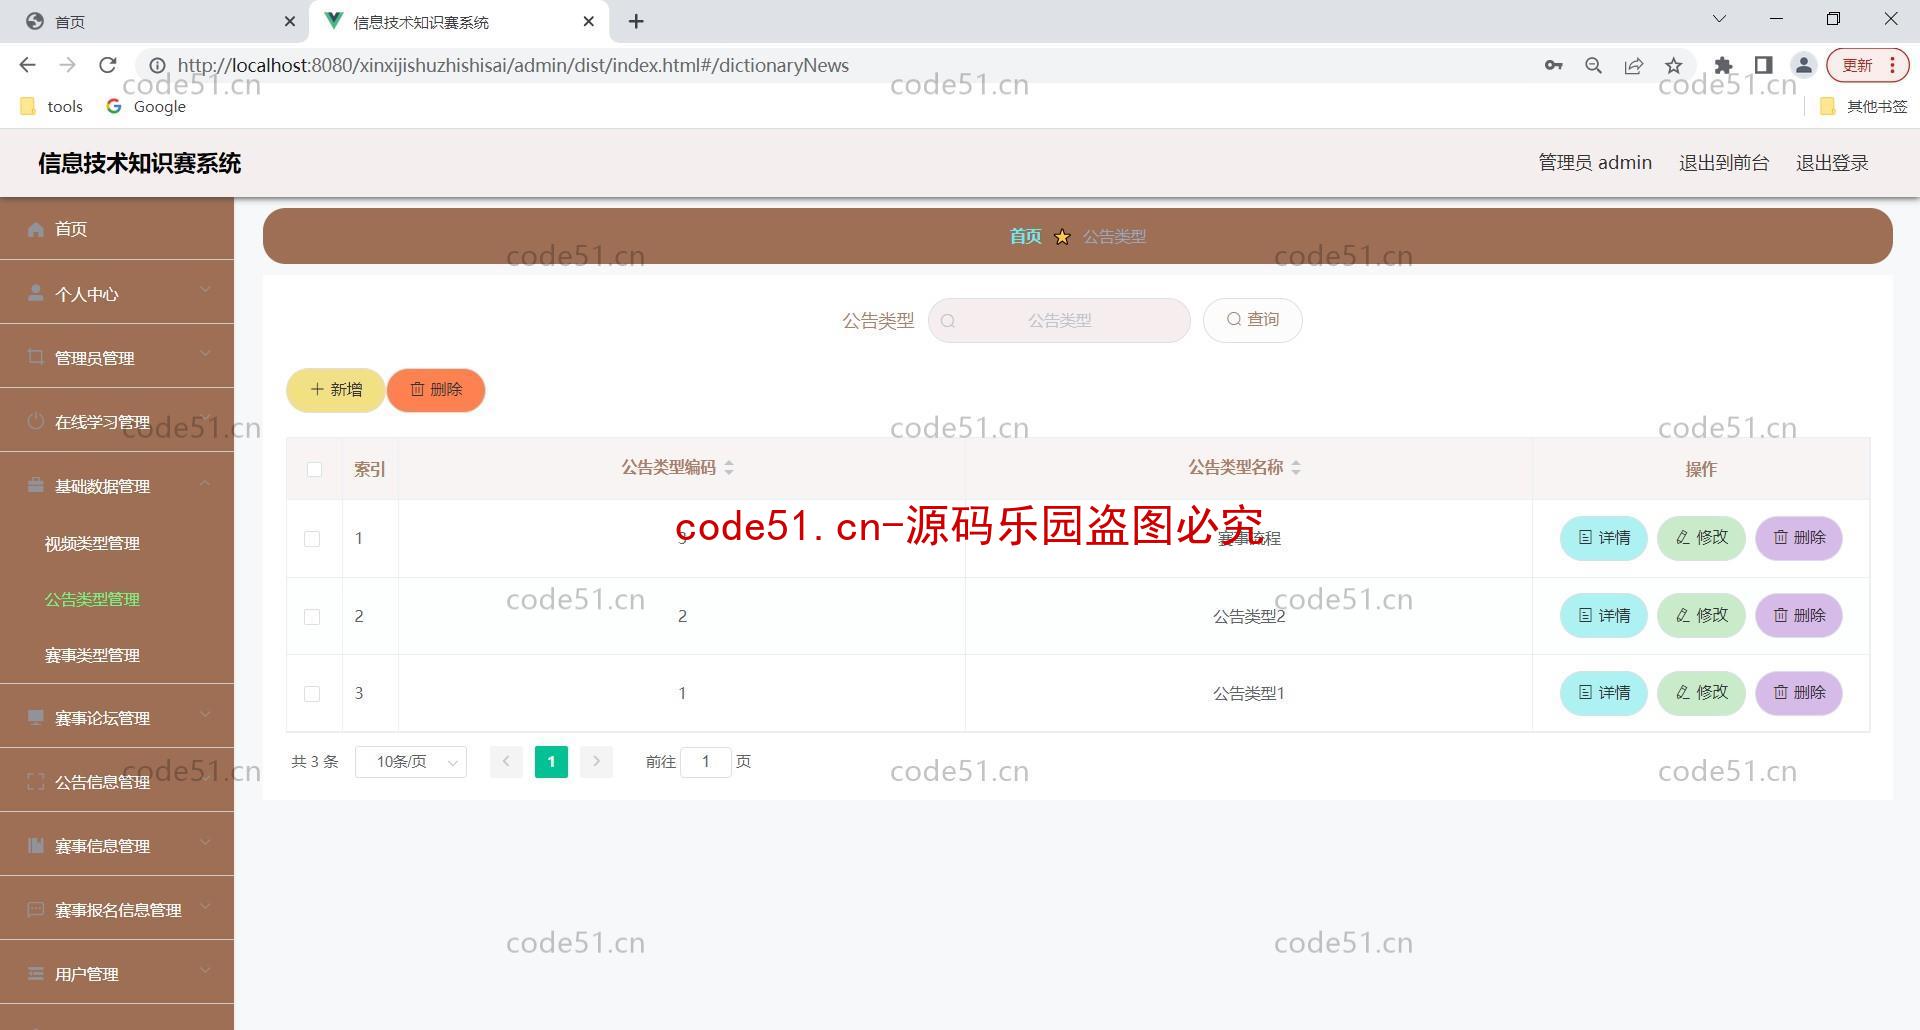This screenshot has width=1920, height=1030.
Task: Click the person icon next to 个人中心
Action: [36, 293]
